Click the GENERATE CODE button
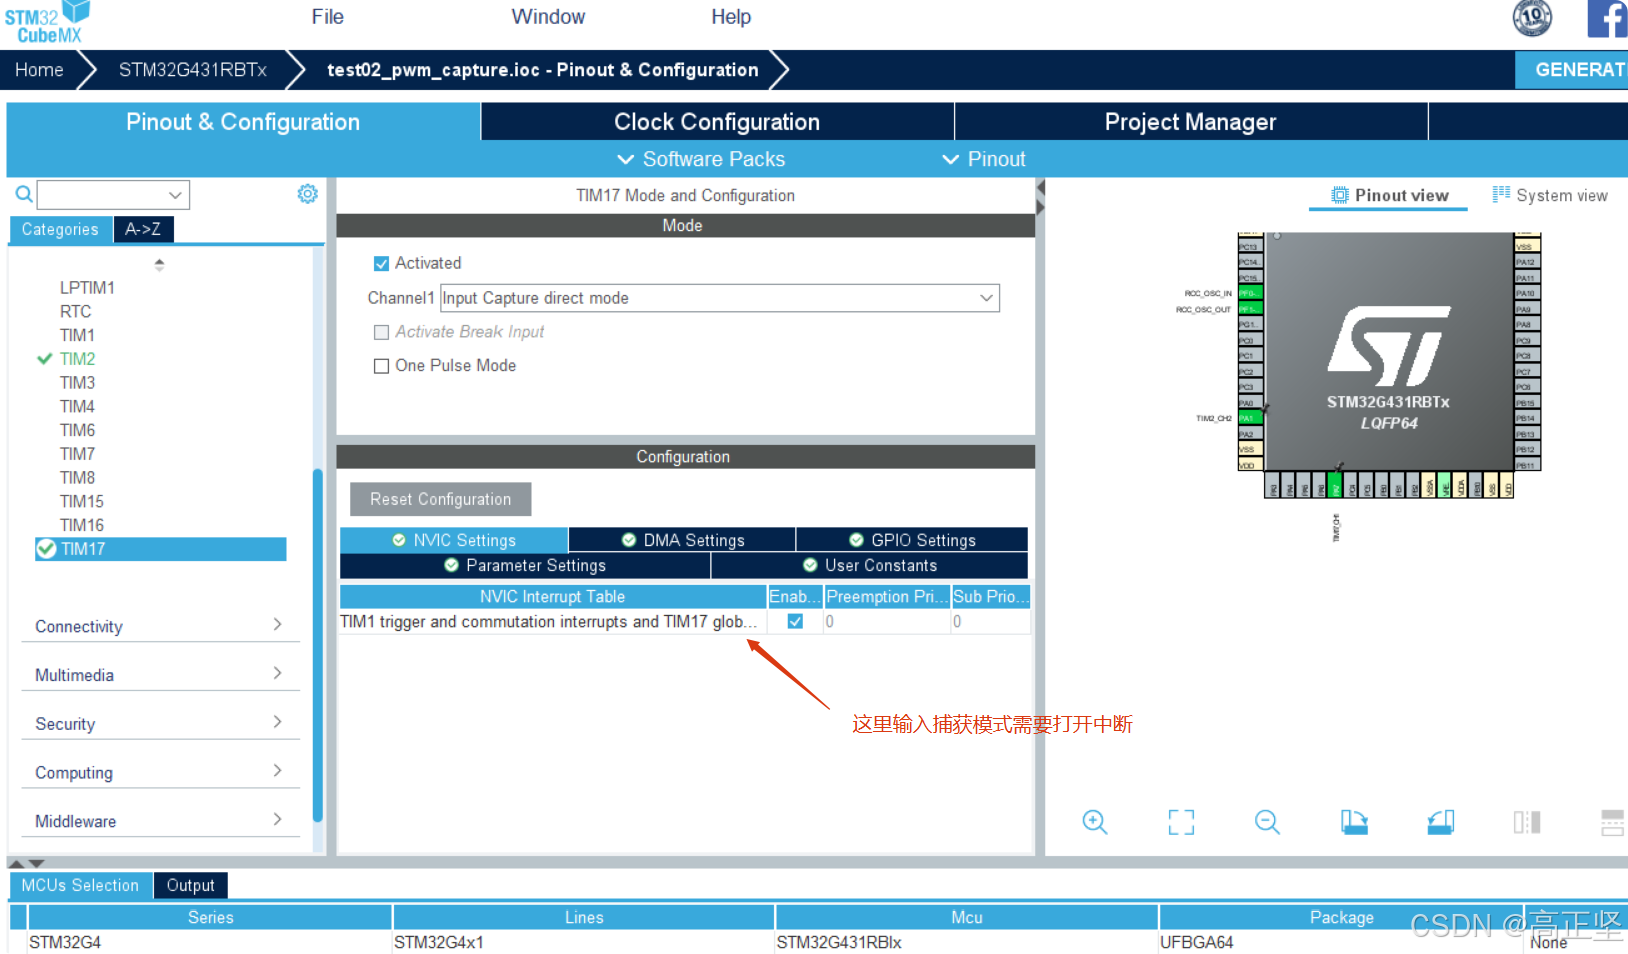Viewport: 1628px width, 954px height. coord(1572,70)
